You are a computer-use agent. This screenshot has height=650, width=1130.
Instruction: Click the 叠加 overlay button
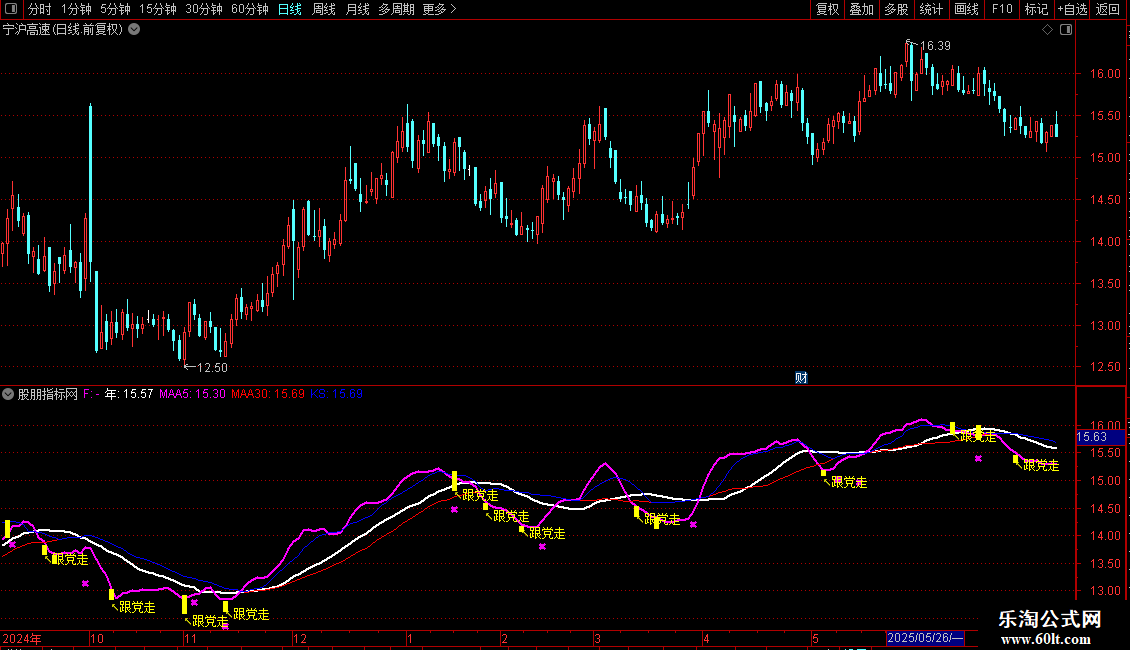[x=862, y=9]
